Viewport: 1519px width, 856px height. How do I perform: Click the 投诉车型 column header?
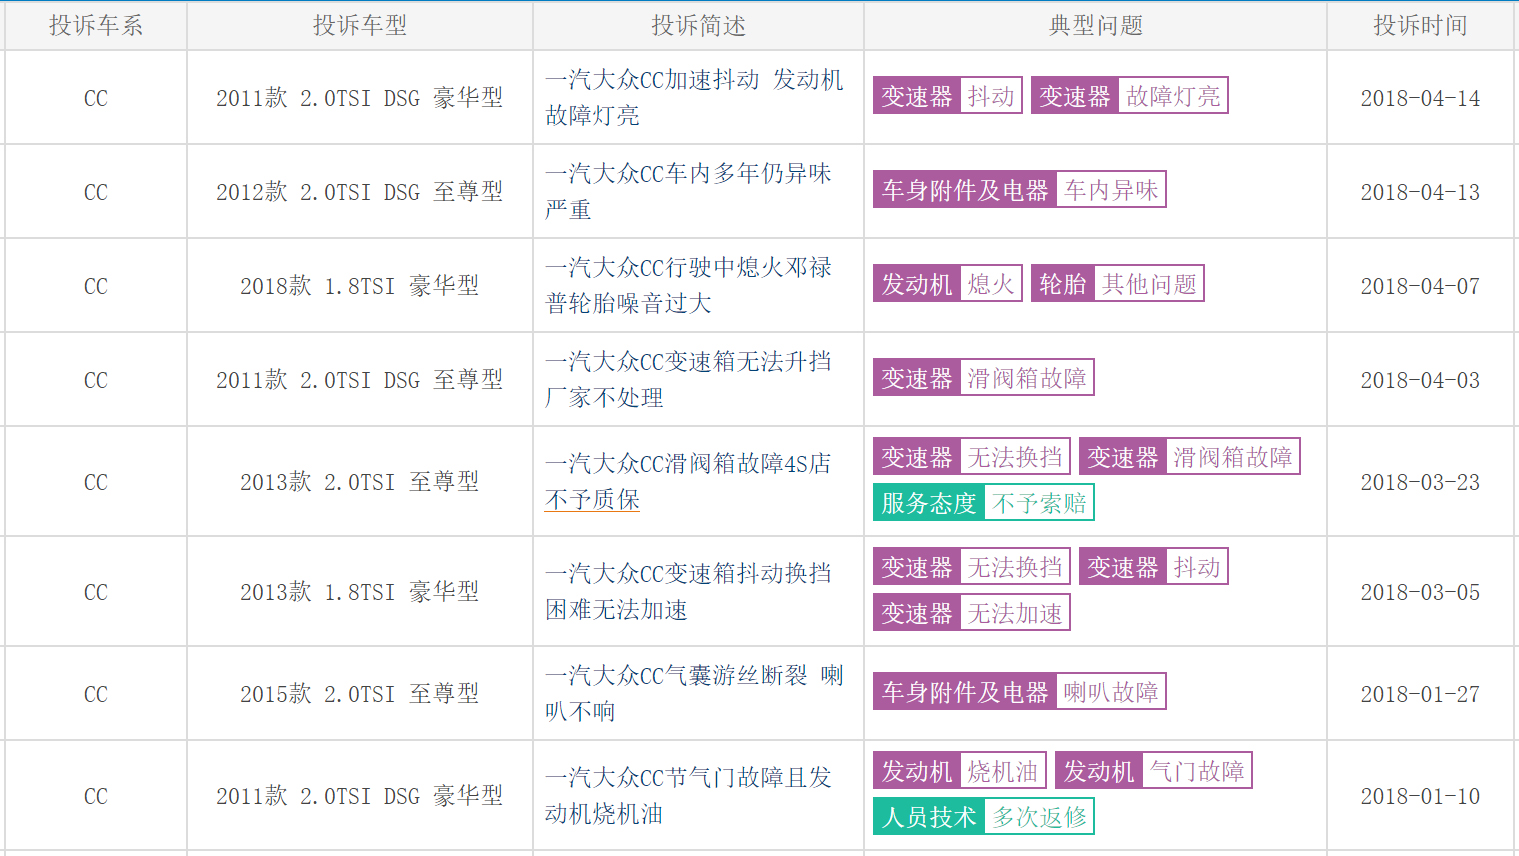coord(360,26)
